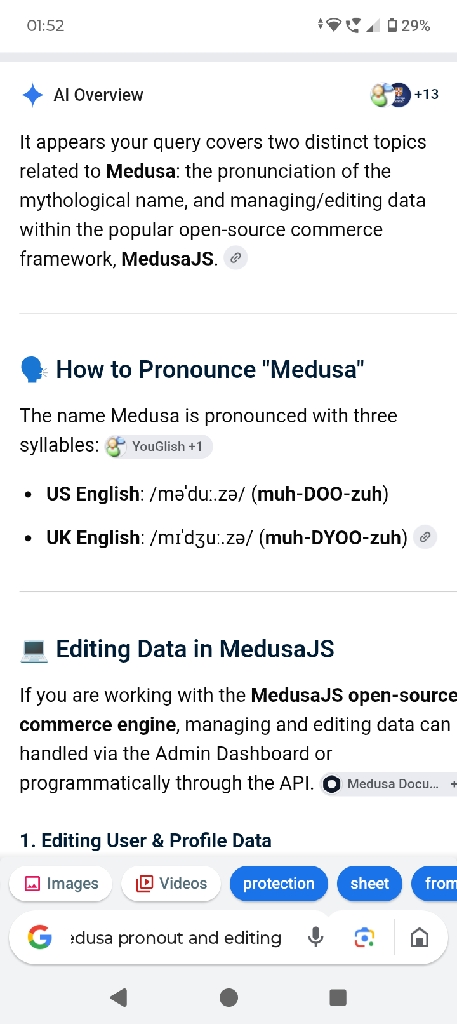Select the 'from' suggestion chip
Viewport: 457px width, 1024px height.
click(x=435, y=884)
